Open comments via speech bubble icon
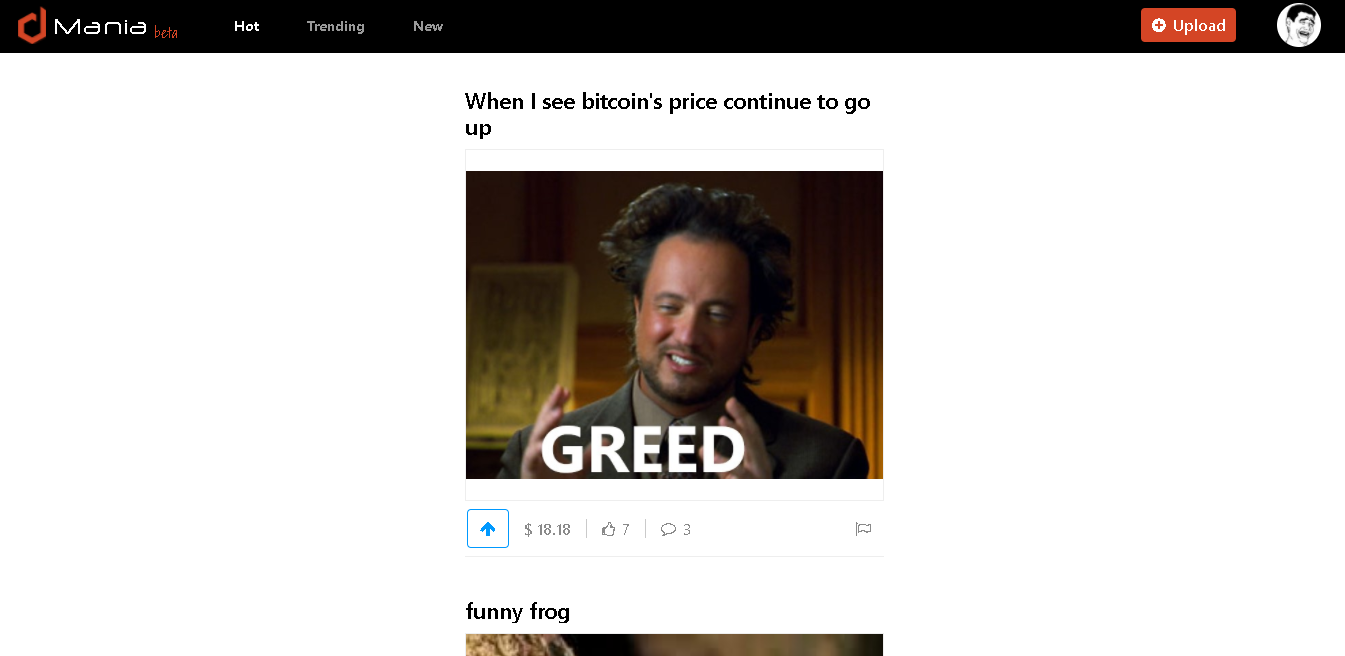 668,529
